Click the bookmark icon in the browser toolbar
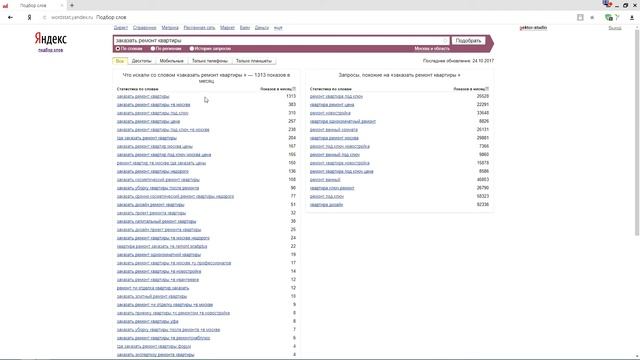 tap(580, 18)
